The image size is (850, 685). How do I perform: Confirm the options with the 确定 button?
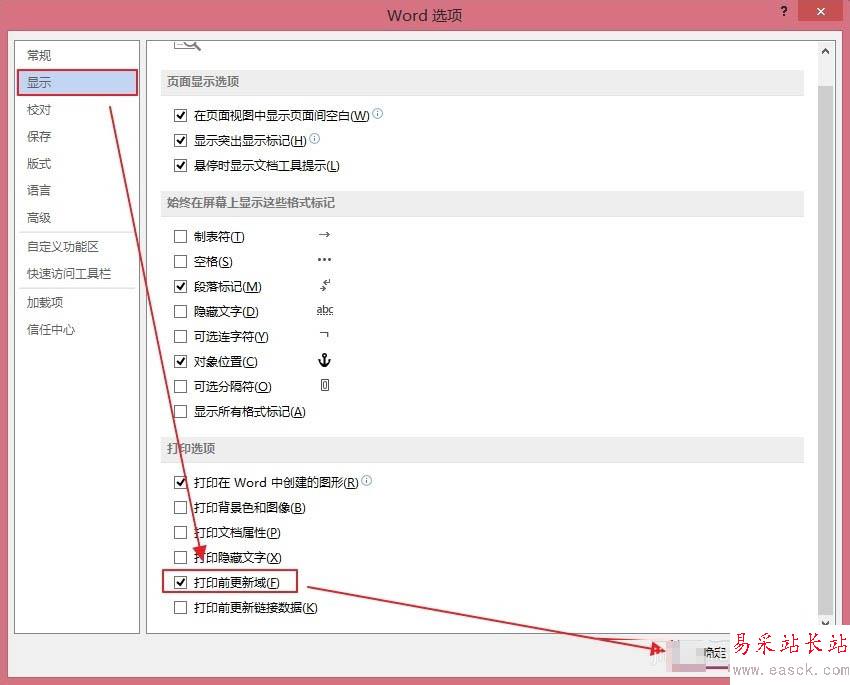699,654
